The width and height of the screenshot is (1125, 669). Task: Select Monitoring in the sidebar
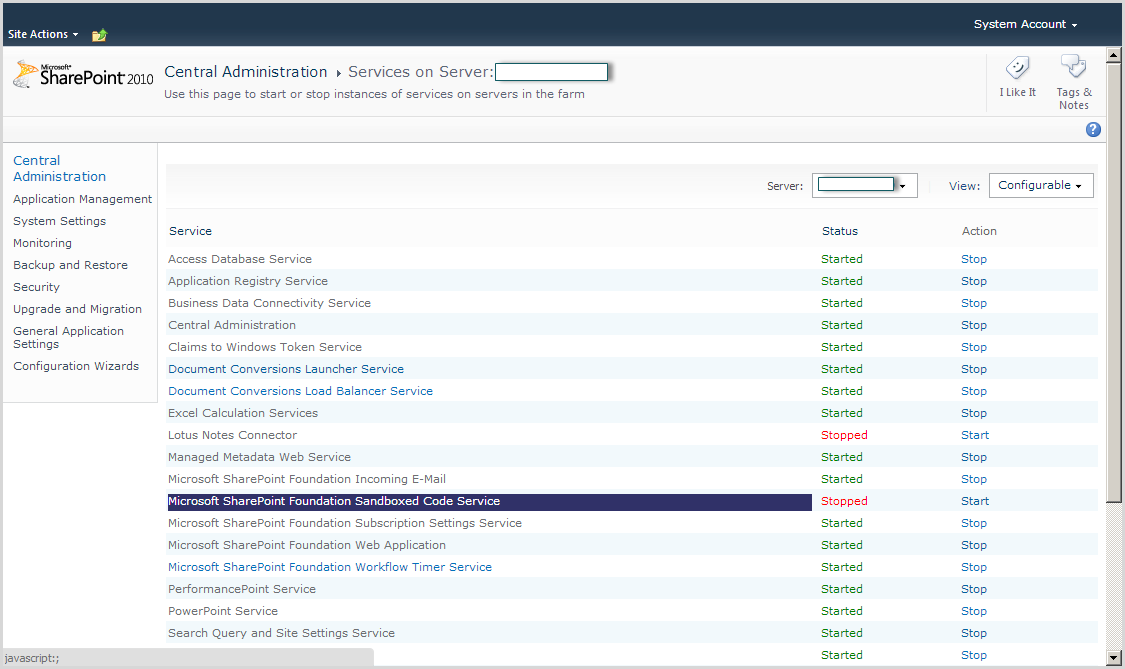(42, 243)
